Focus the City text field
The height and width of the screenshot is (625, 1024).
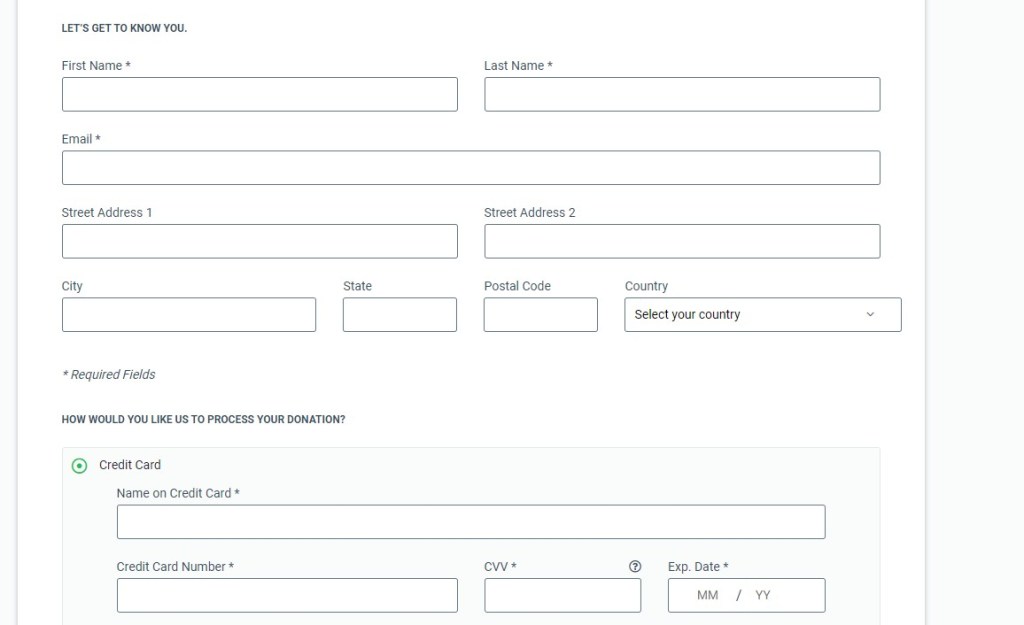[x=188, y=314]
